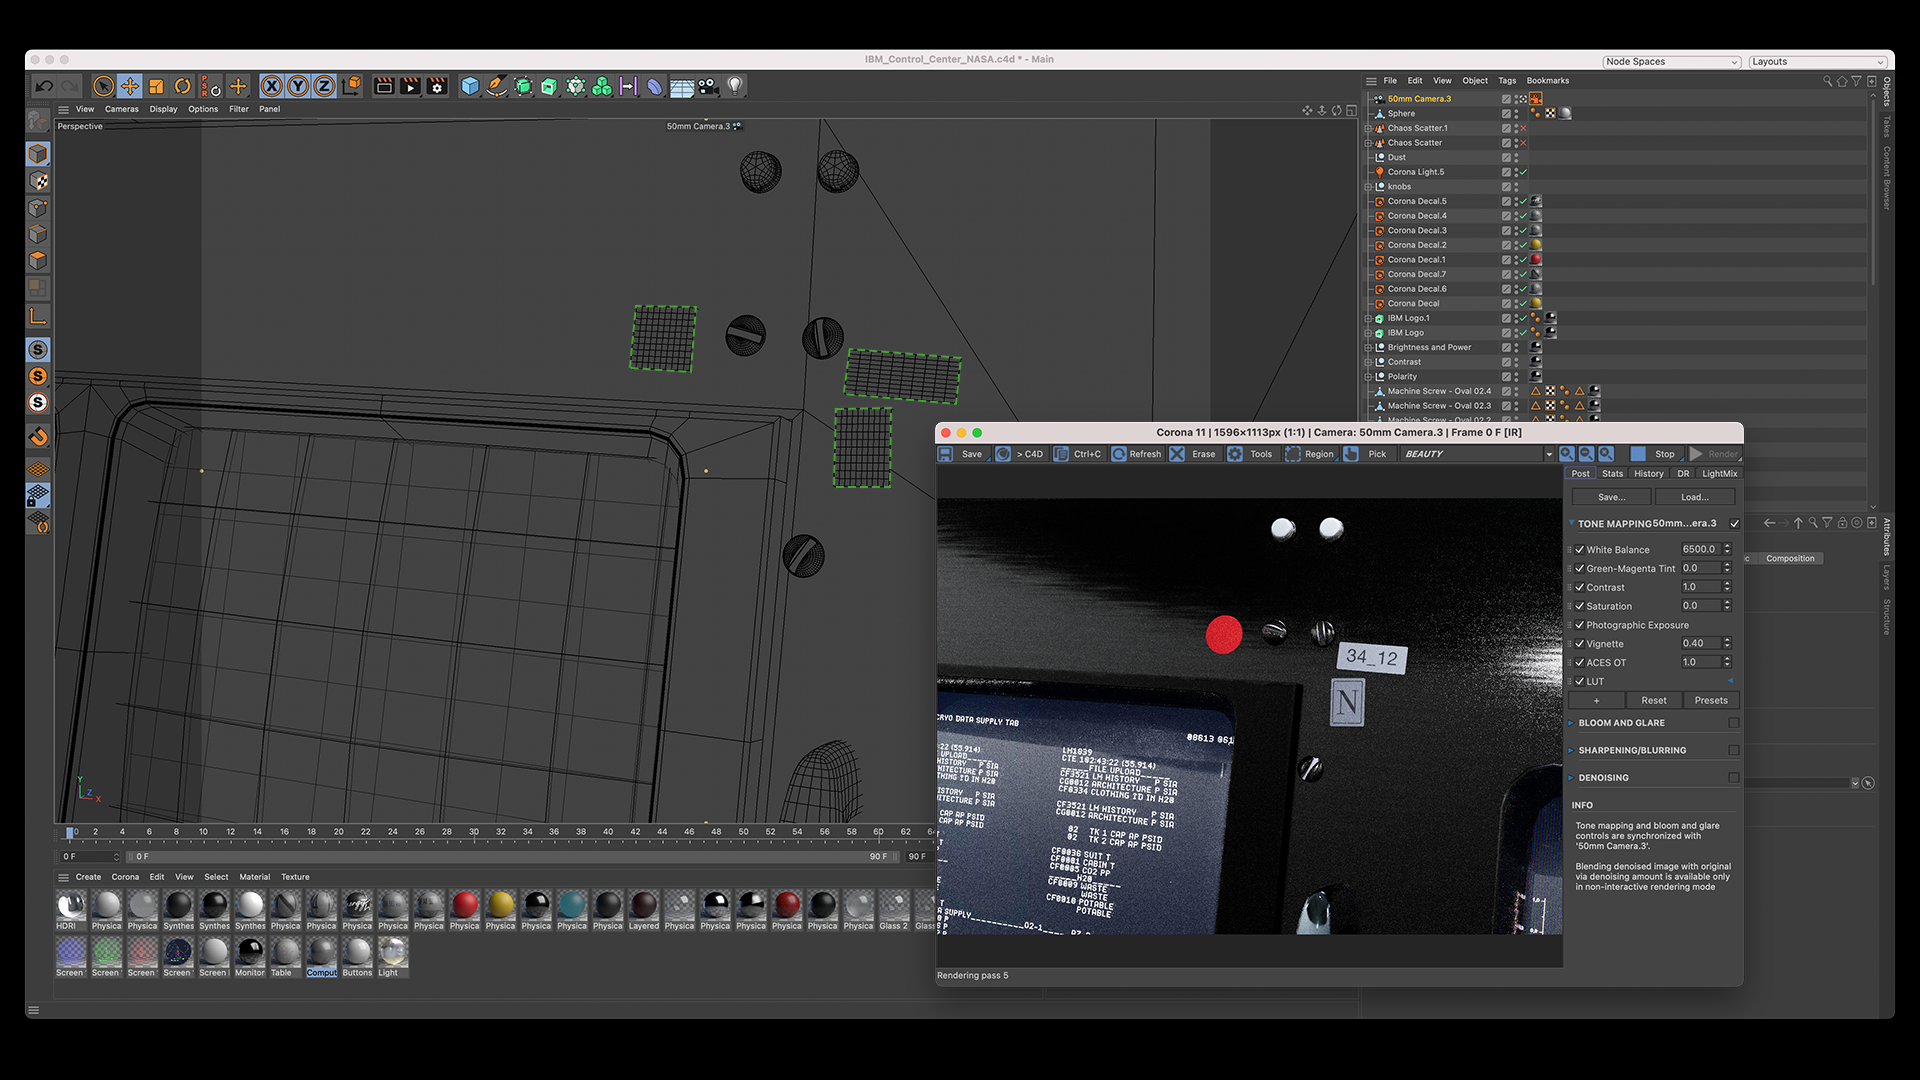Open Render Settings via the gear clapboard icon
The height and width of the screenshot is (1080, 1920).
click(437, 86)
